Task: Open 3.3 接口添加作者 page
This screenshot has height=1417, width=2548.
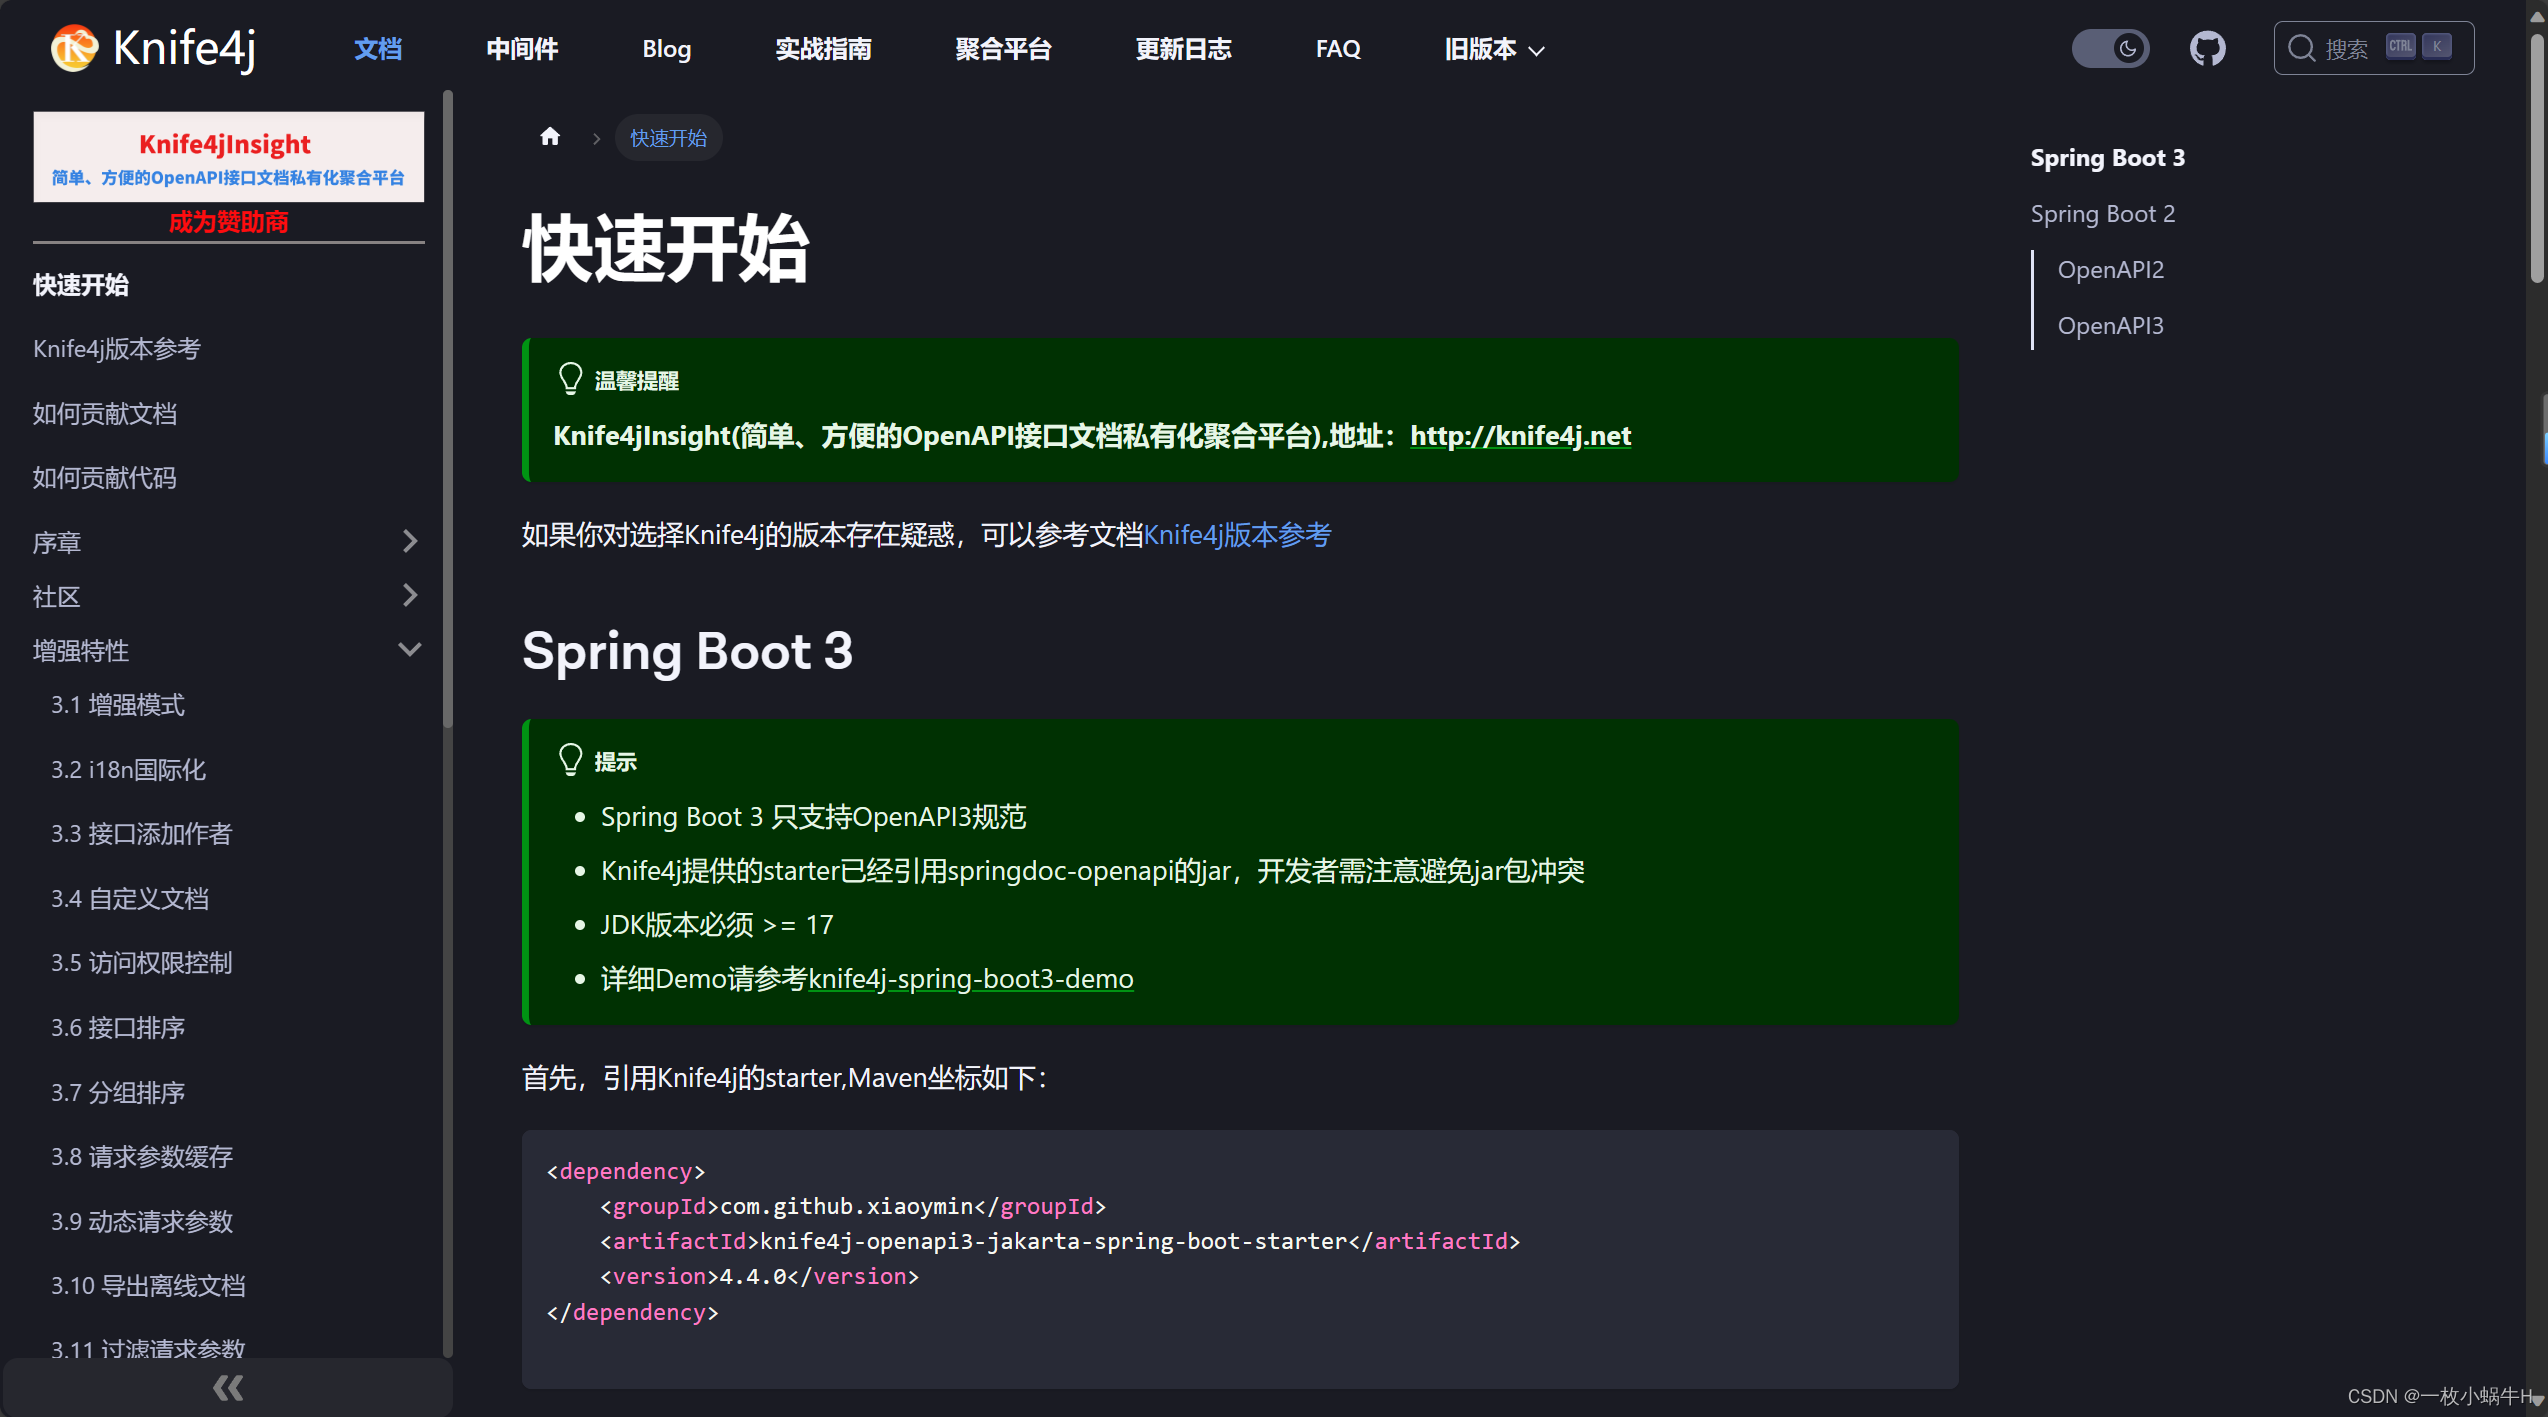Action: click(x=142, y=834)
